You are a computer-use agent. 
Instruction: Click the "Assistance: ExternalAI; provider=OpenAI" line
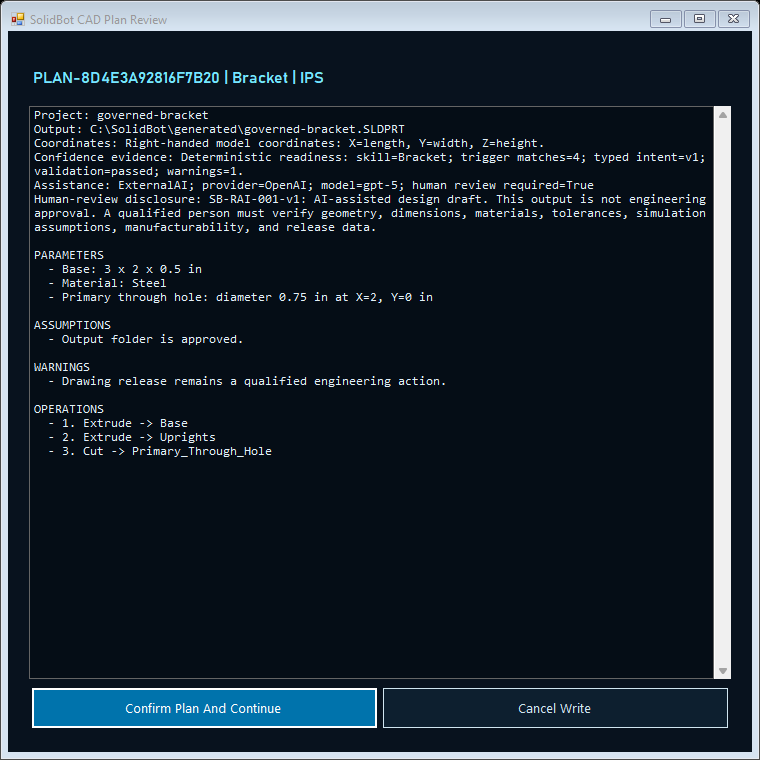[314, 185]
